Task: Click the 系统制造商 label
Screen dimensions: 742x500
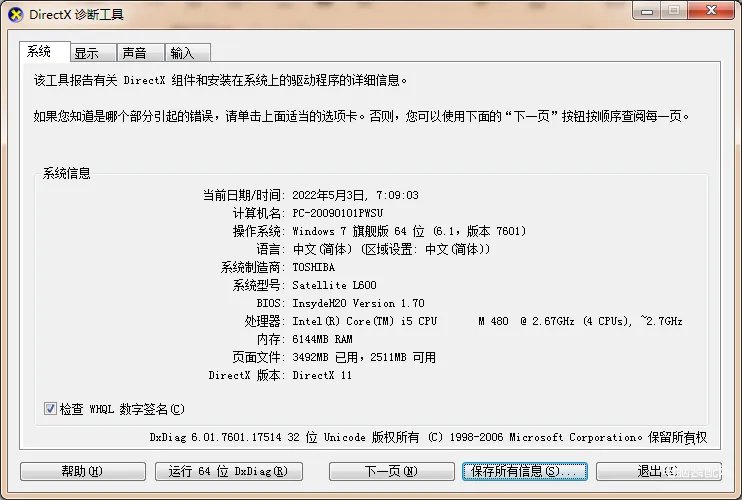Action: pyautogui.click(x=253, y=267)
